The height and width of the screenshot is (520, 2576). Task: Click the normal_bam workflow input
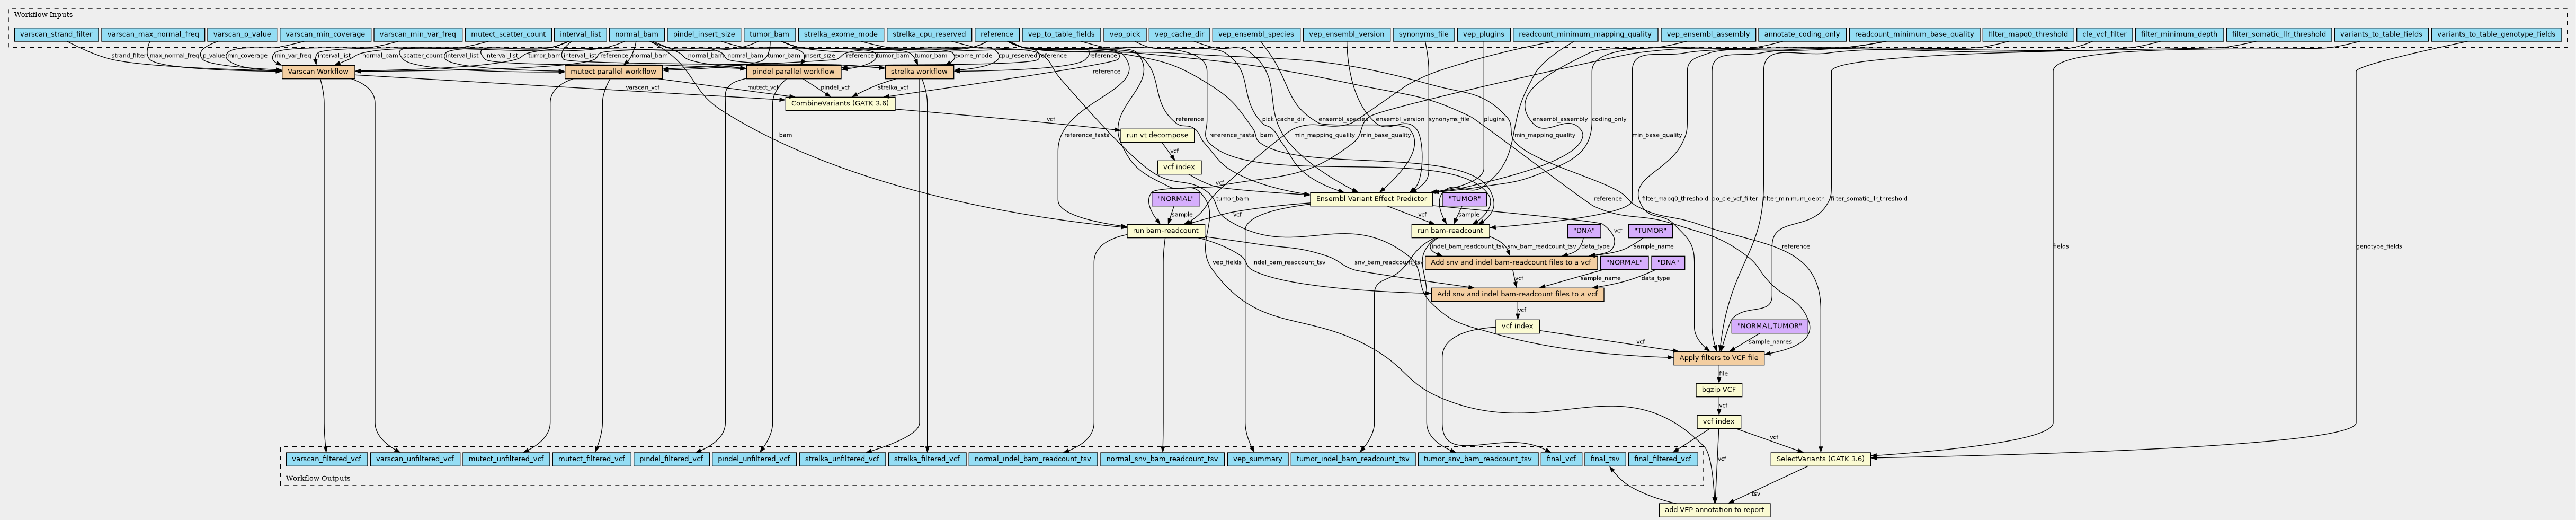635,34
